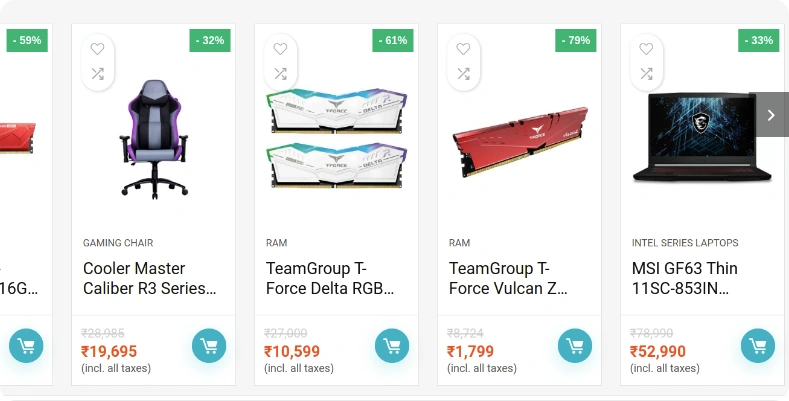Open TeamGroup T-Force Vulcan Z title link
789x401 pixels.
[508, 279]
